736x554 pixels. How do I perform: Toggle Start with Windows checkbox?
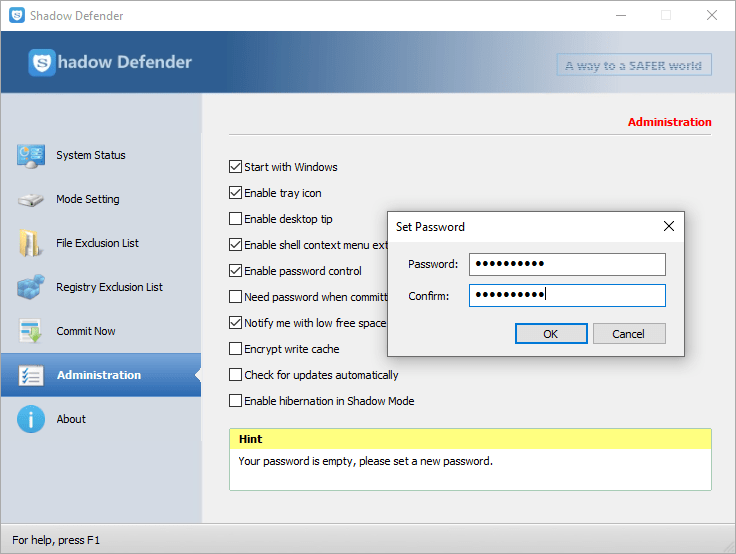point(235,167)
